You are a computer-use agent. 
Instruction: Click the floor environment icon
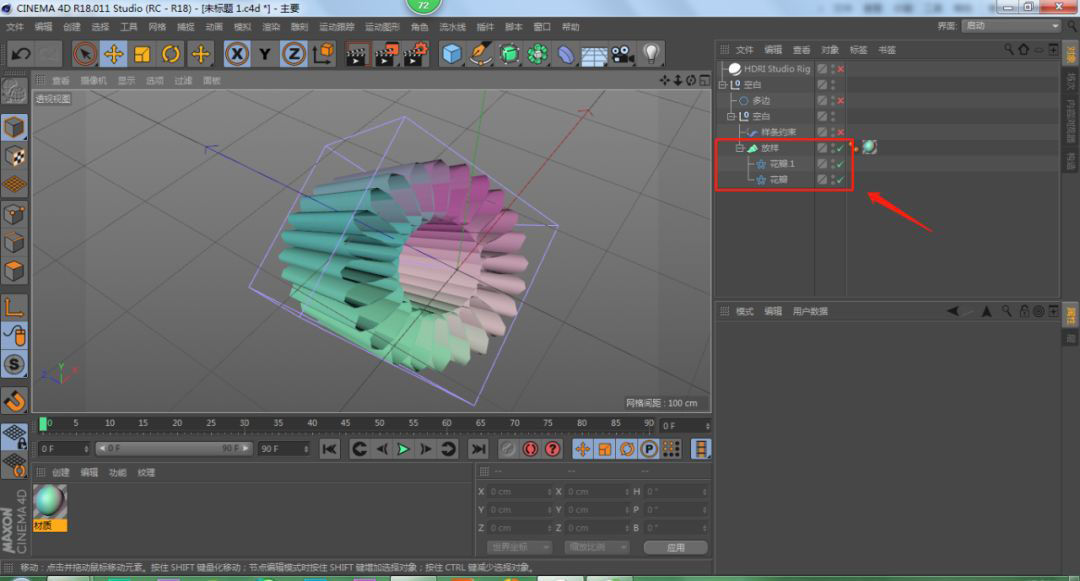click(594, 54)
